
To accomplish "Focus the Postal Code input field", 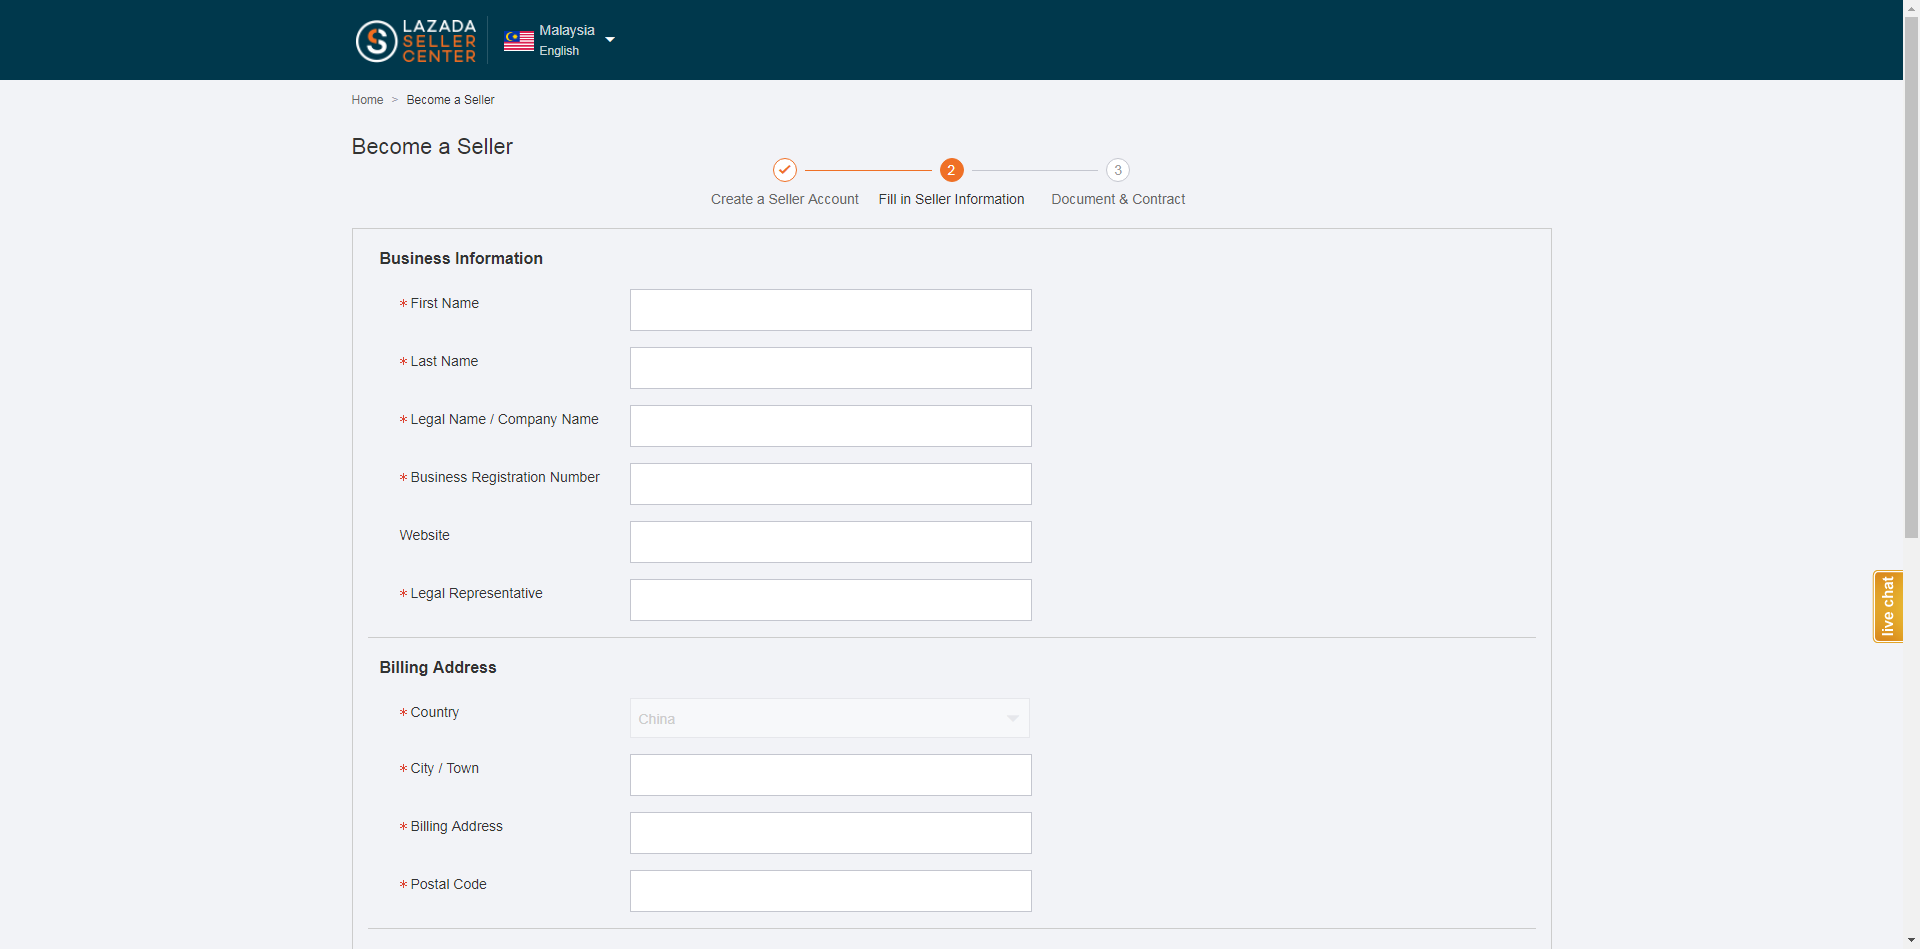I will click(831, 891).
